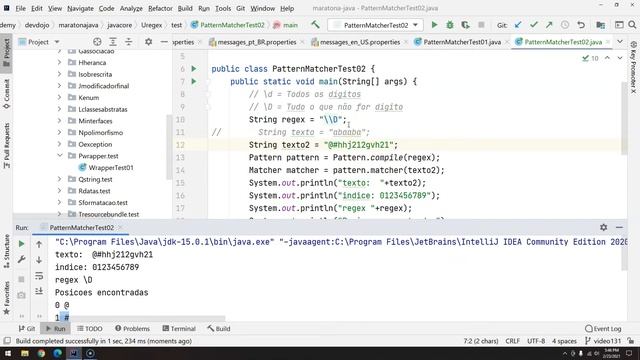Image resolution: width=640 pixels, height=360 pixels.
Task: Open wrench settings in Run panel
Action: coord(22,259)
